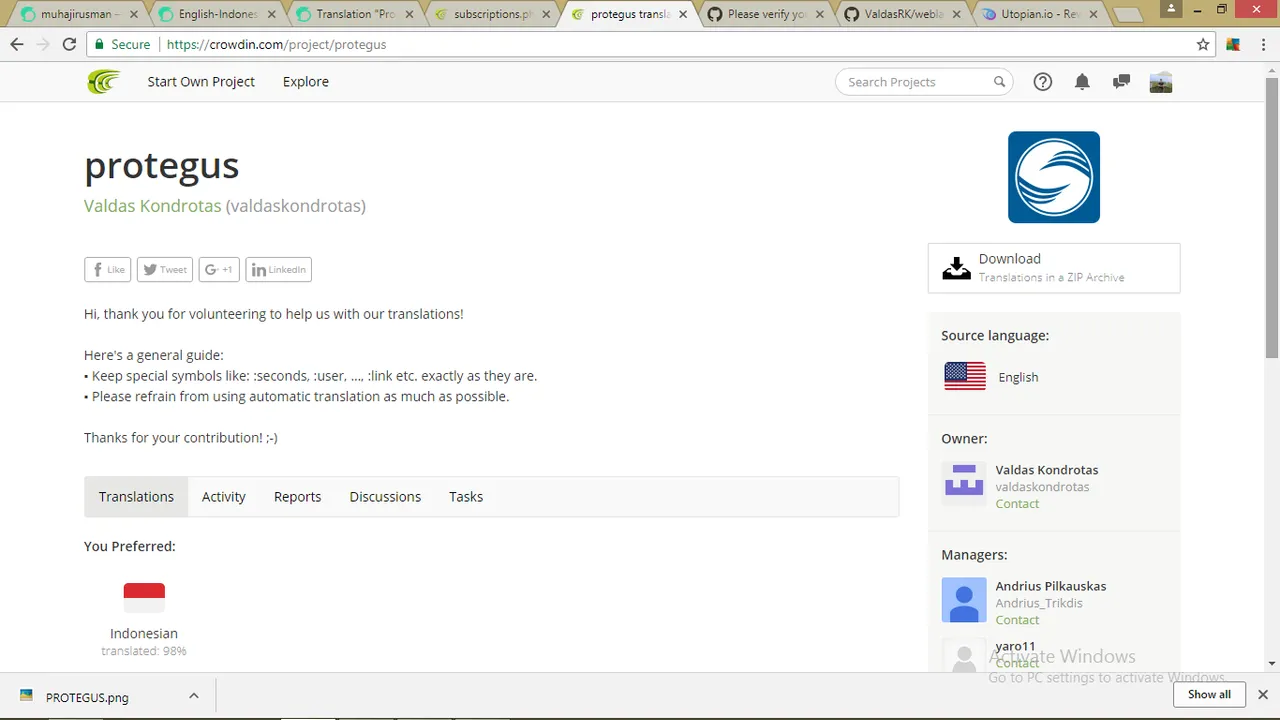This screenshot has width=1280, height=720.
Task: Open the help question mark icon
Action: (1043, 82)
